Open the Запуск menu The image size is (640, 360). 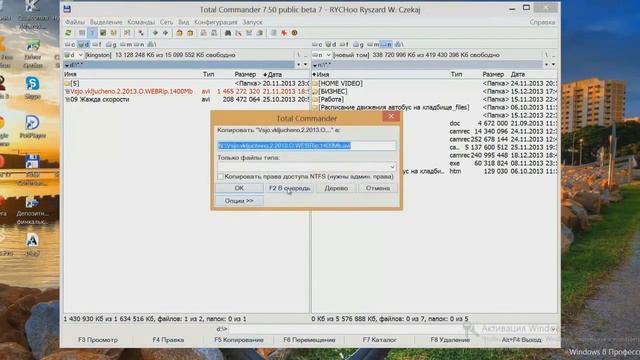pos(252,22)
